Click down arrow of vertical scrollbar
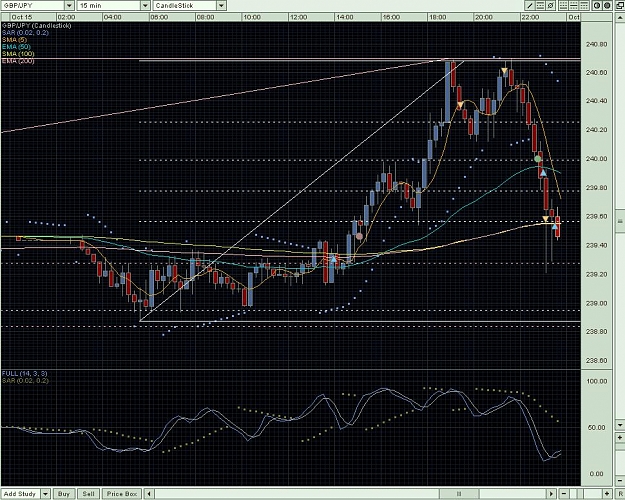This screenshot has height=500, width=625. pyautogui.click(x=620, y=425)
